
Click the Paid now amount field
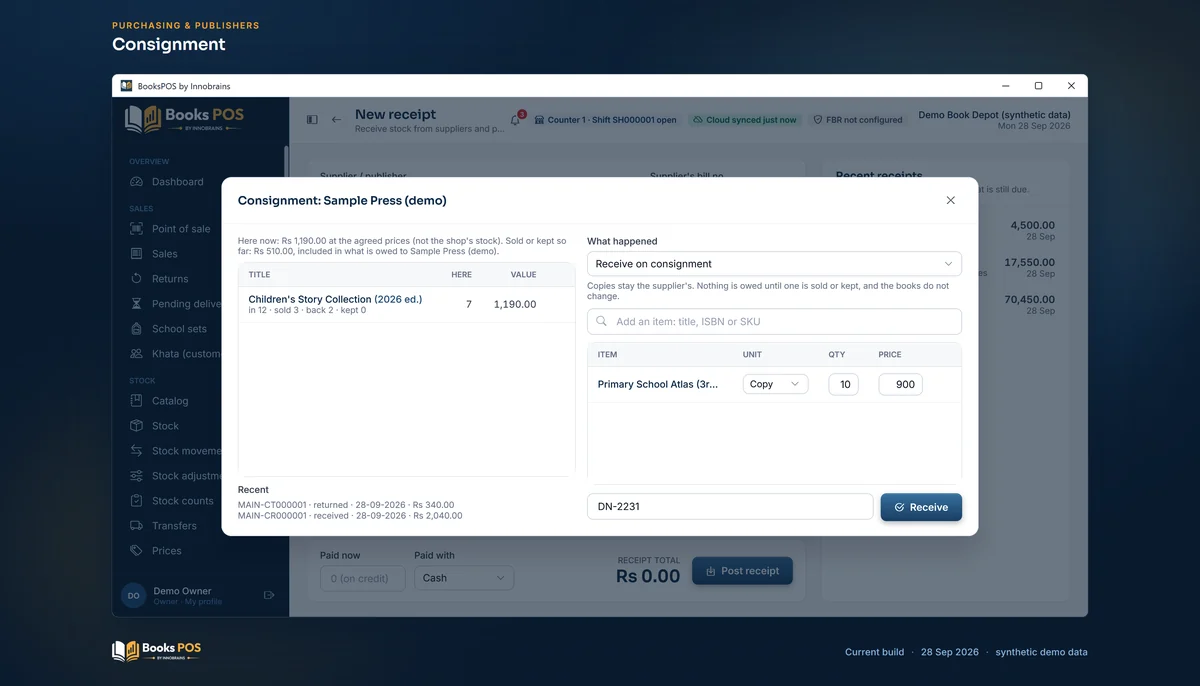point(362,578)
